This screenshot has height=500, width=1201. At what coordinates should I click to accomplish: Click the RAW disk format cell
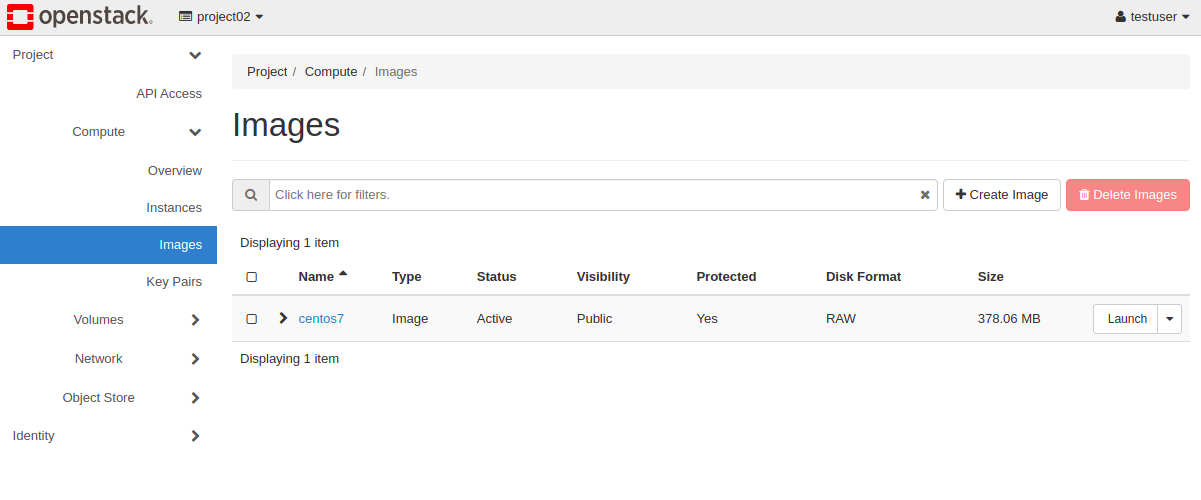tap(841, 319)
